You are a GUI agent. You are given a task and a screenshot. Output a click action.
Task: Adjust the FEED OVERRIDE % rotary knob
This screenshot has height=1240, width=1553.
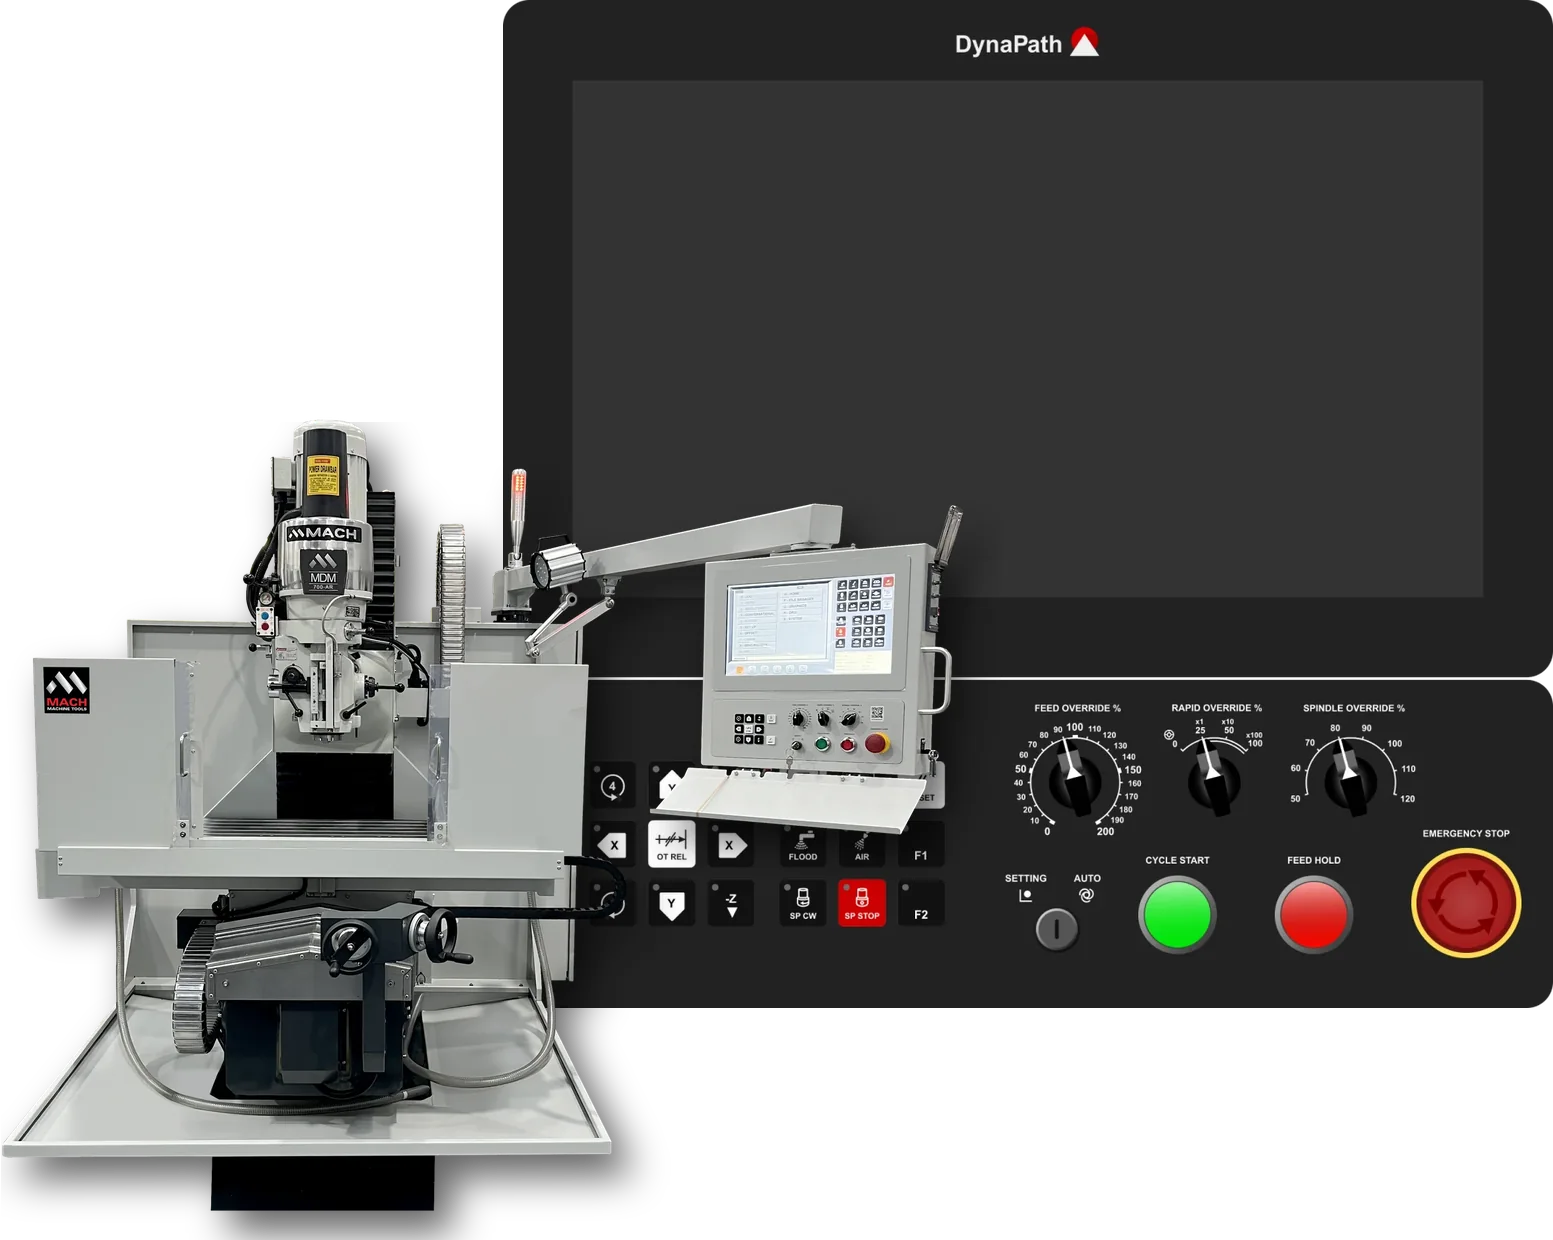pos(1075,779)
